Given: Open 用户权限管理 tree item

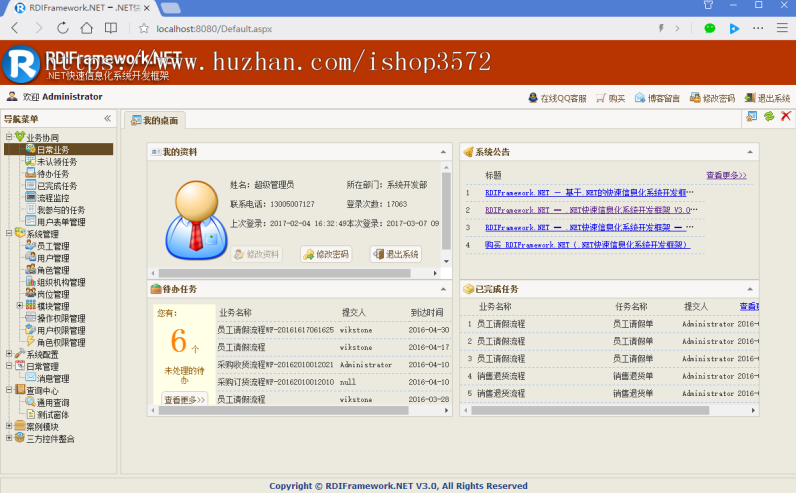Looking at the screenshot, I should click(61, 331).
